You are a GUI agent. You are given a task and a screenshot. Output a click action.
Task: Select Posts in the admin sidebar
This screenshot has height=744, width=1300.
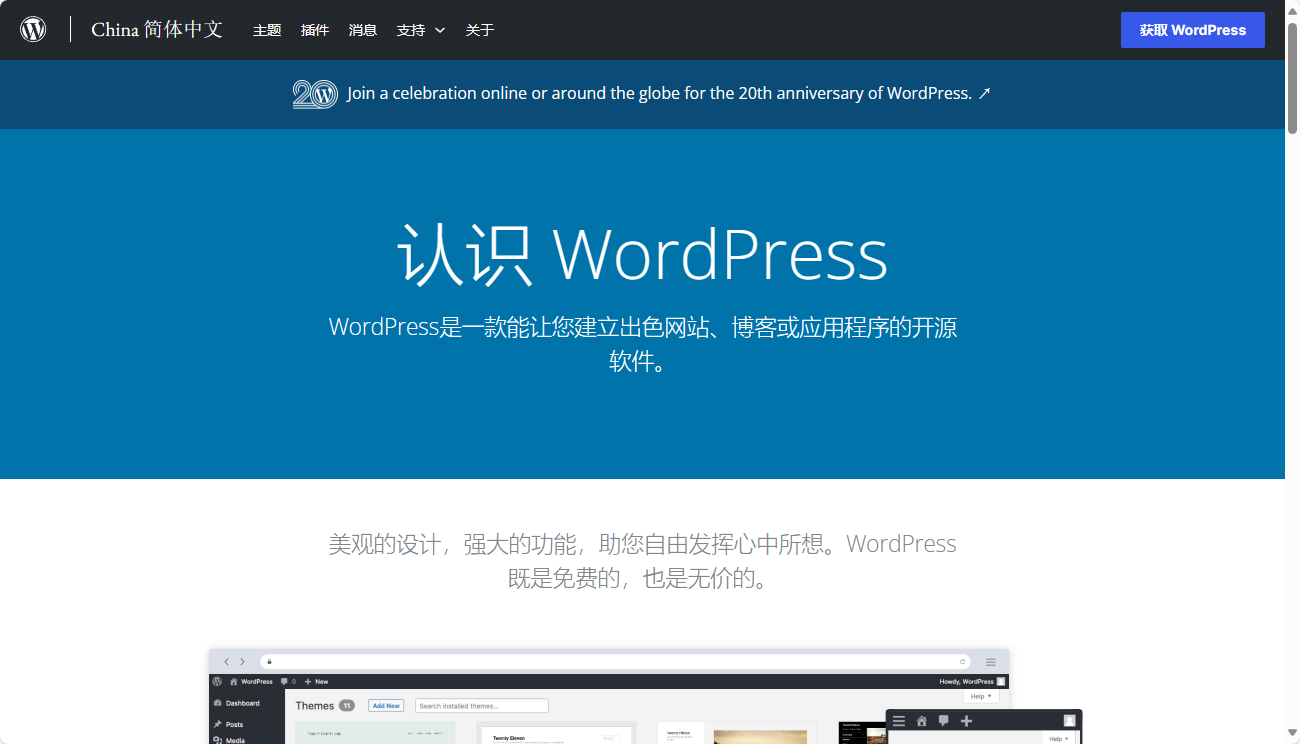(x=228, y=724)
